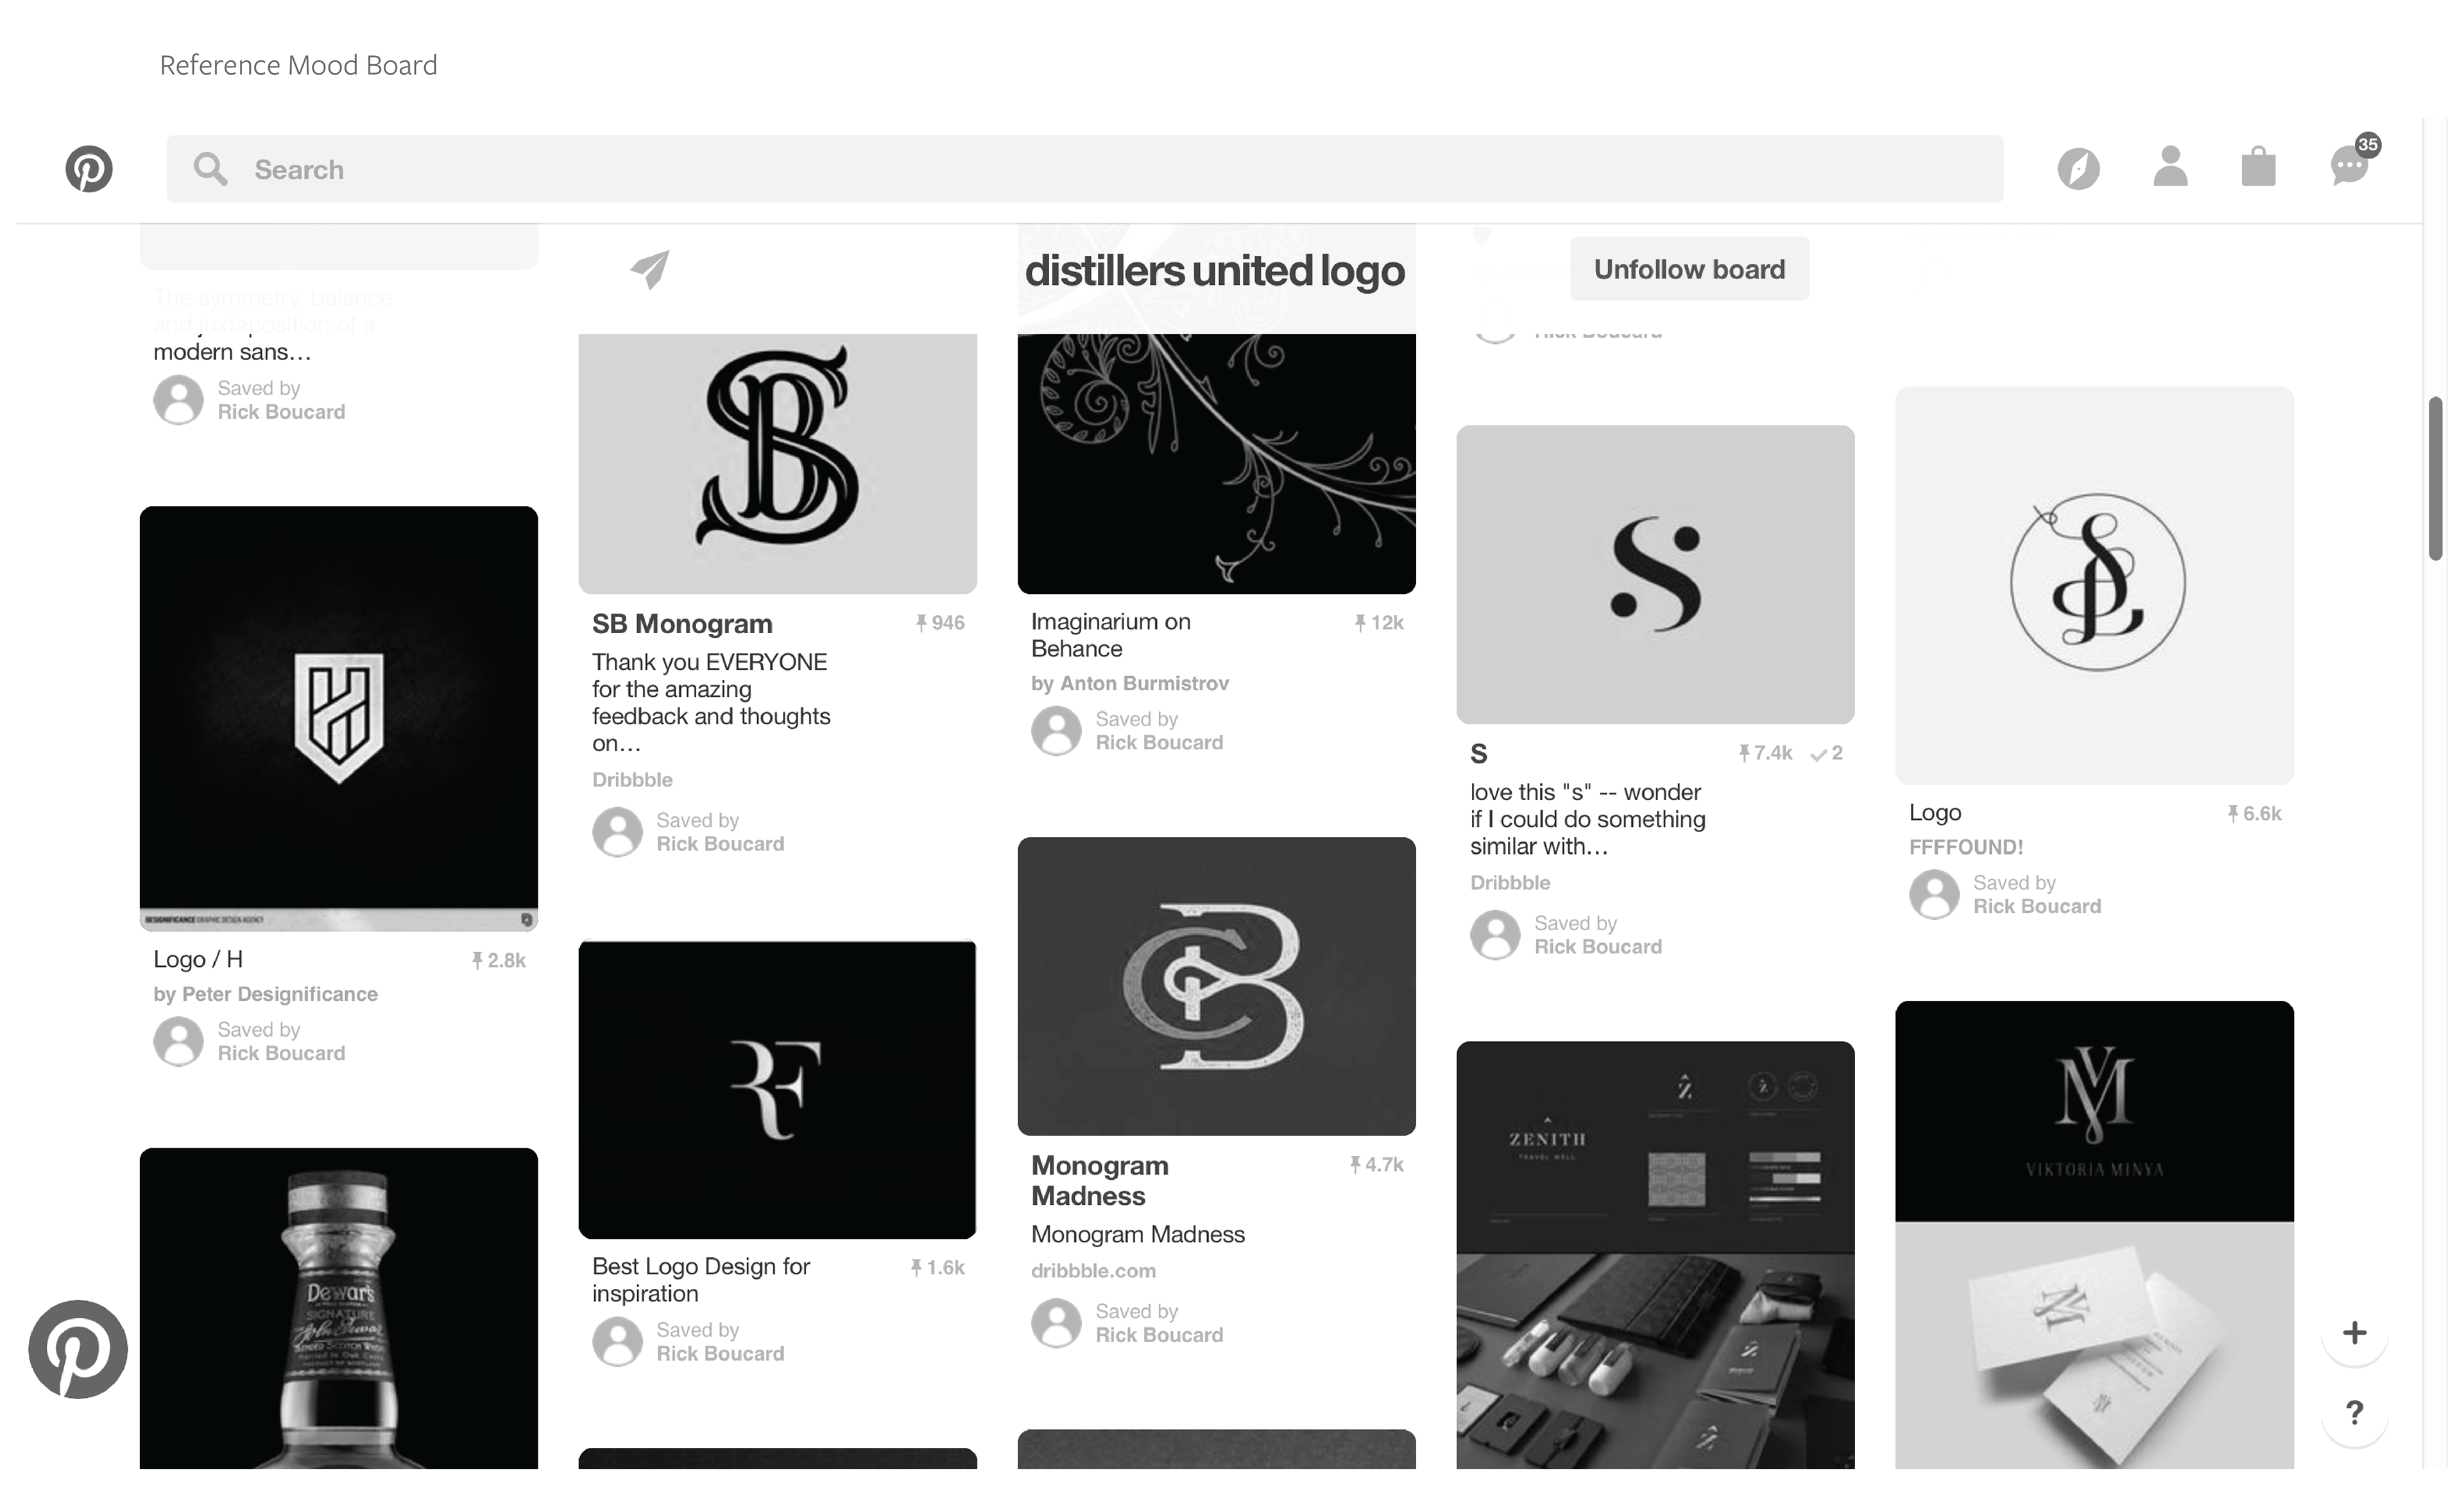
Task: Click the large round Pinterest badge
Action: [78, 1349]
